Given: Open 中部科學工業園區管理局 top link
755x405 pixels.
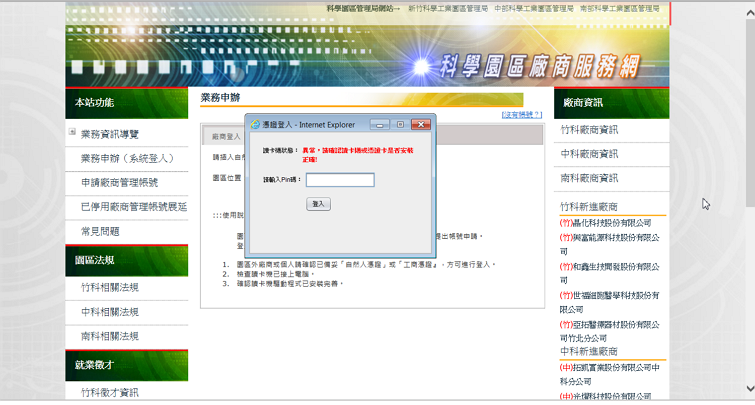Looking at the screenshot, I should [x=534, y=9].
